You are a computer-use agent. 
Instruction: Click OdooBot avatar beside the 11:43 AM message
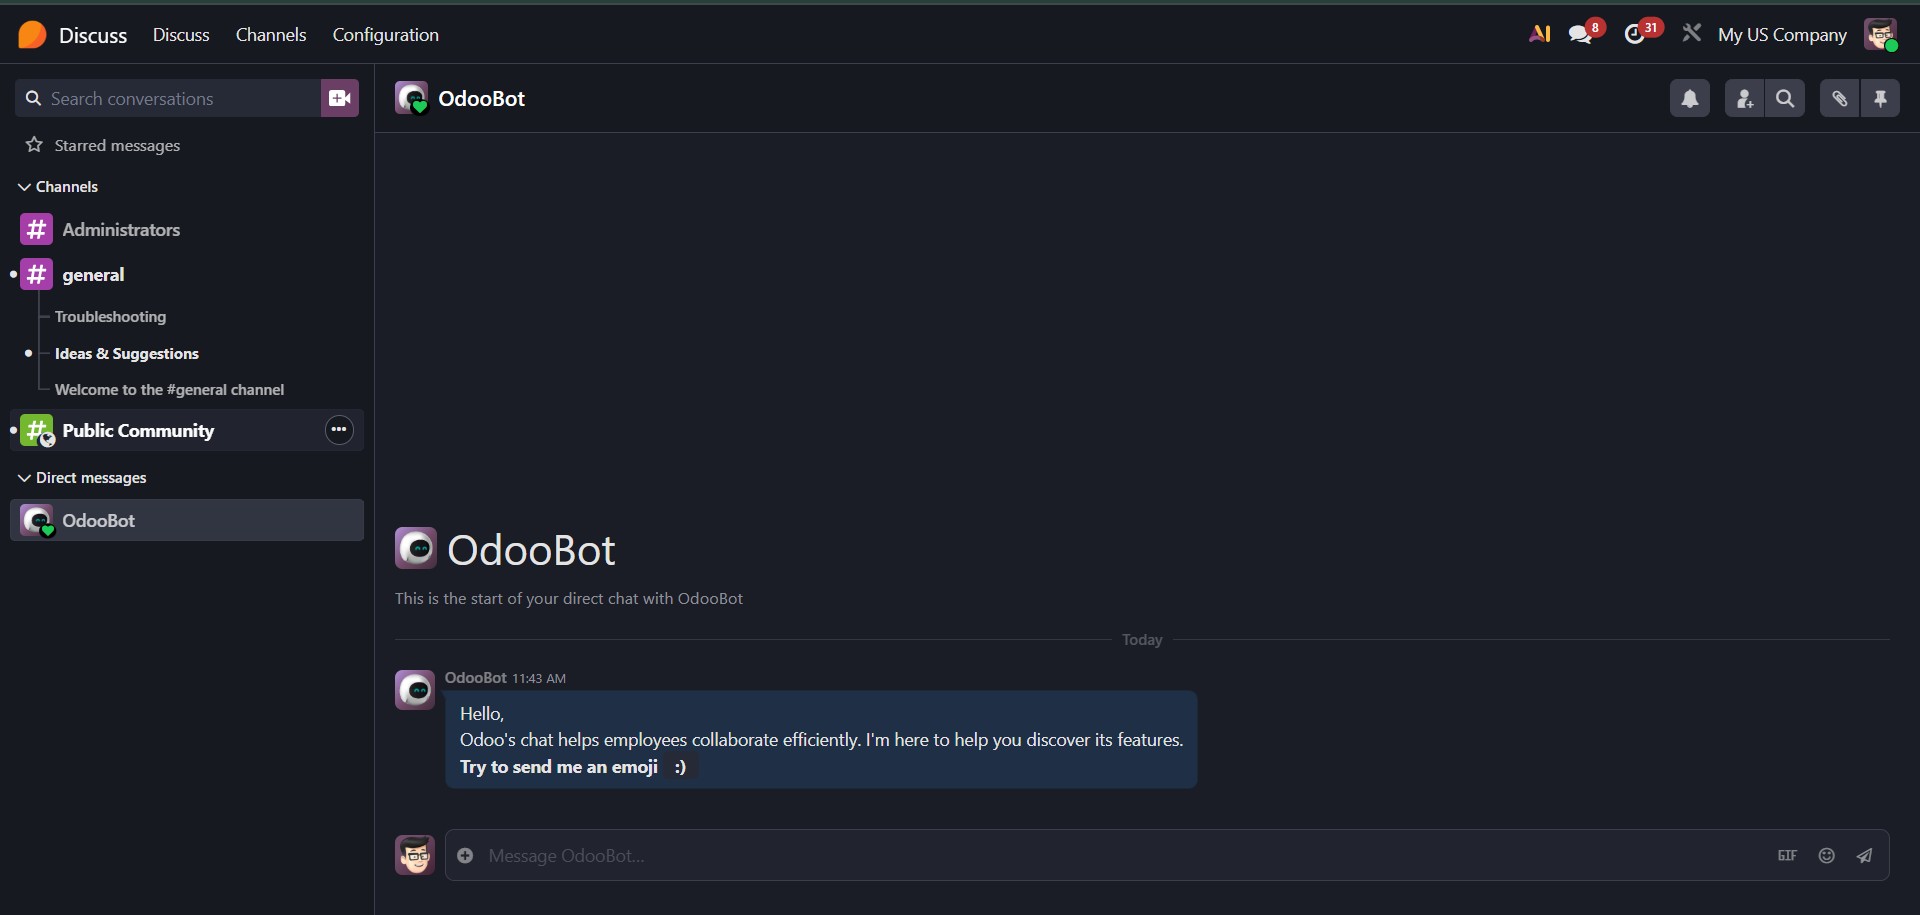tap(415, 690)
